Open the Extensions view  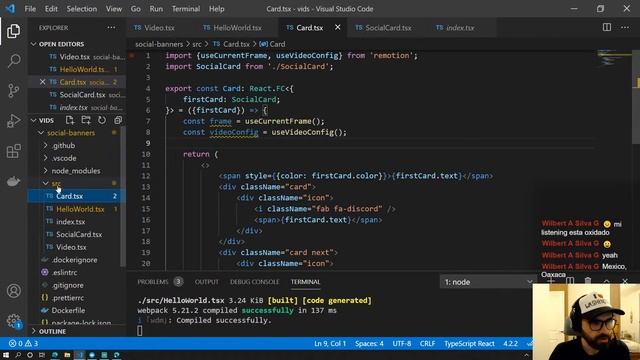coord(13,151)
